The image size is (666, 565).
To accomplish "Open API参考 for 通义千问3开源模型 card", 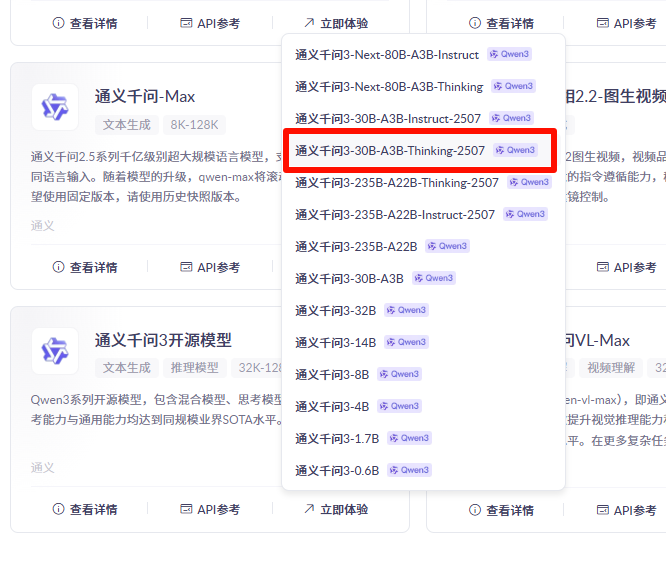I will pyautogui.click(x=210, y=509).
